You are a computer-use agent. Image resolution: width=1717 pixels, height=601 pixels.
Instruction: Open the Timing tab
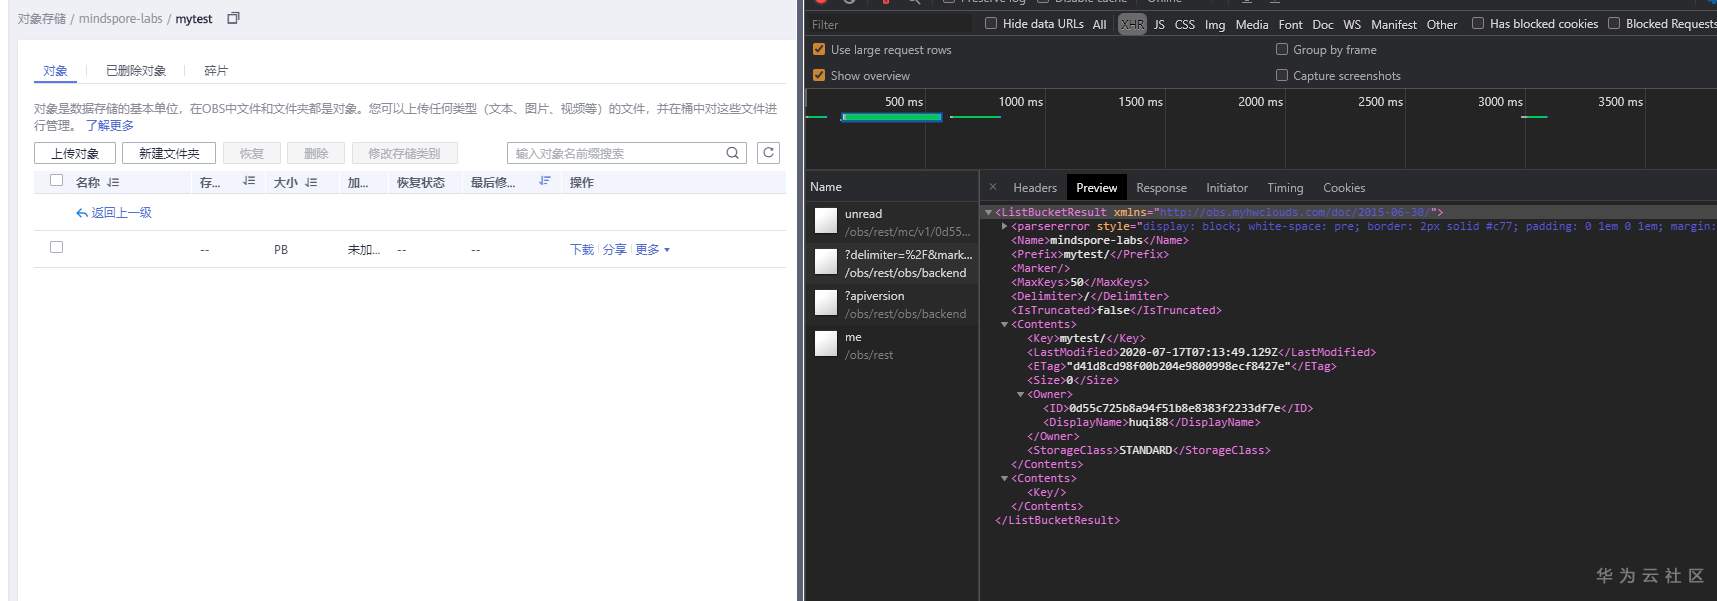click(1285, 187)
